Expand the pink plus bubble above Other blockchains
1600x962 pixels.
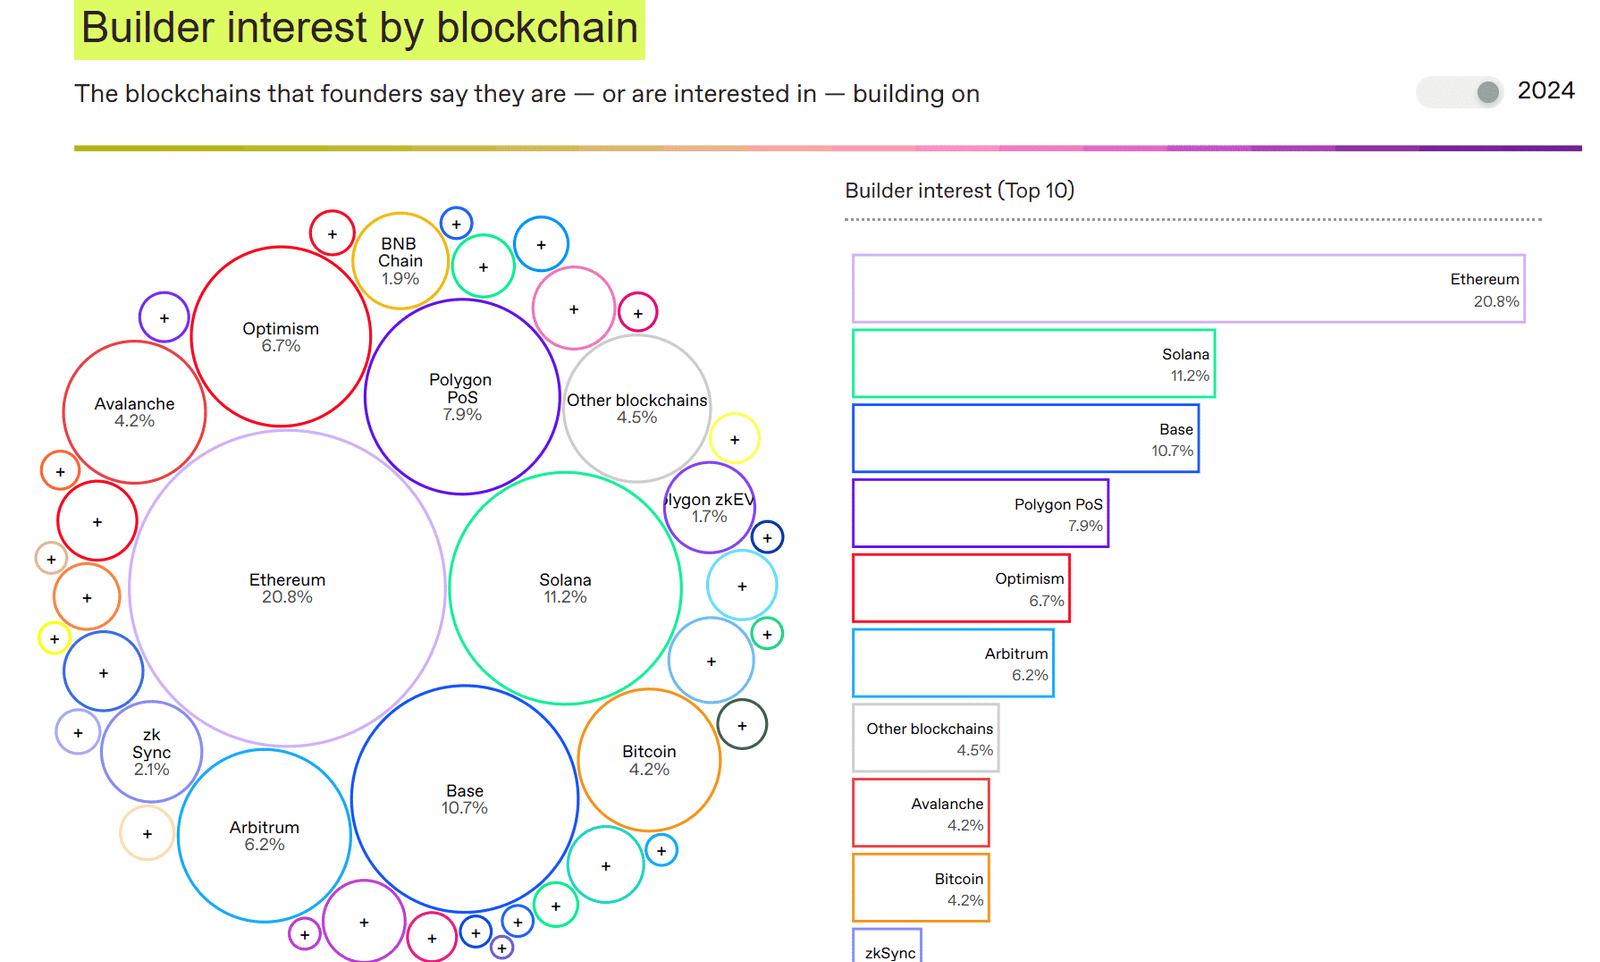(x=574, y=308)
